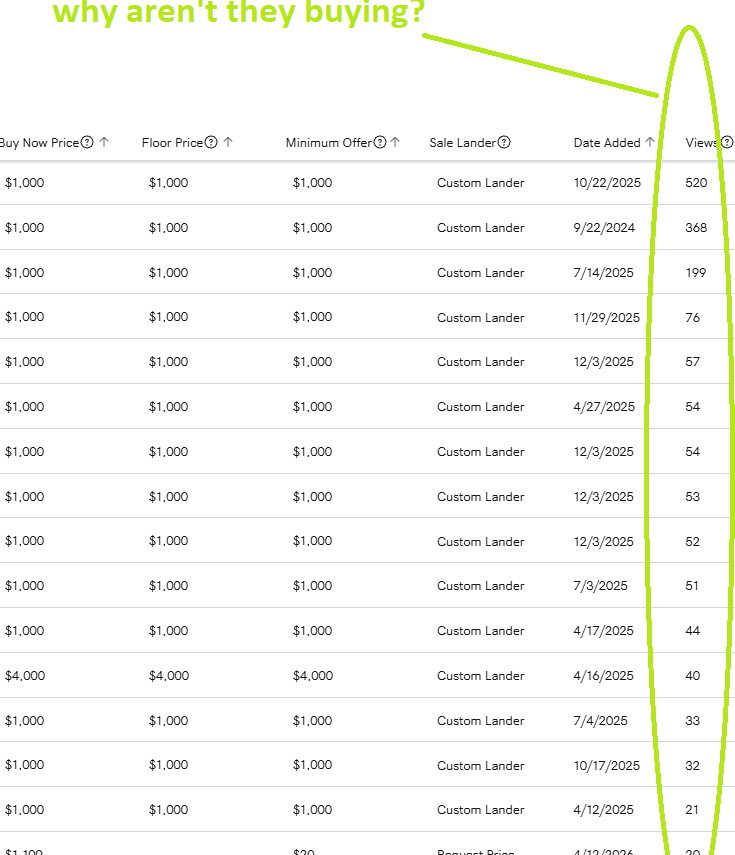This screenshot has width=735, height=855.
Task: Click the views count 51
Action: coord(692,586)
